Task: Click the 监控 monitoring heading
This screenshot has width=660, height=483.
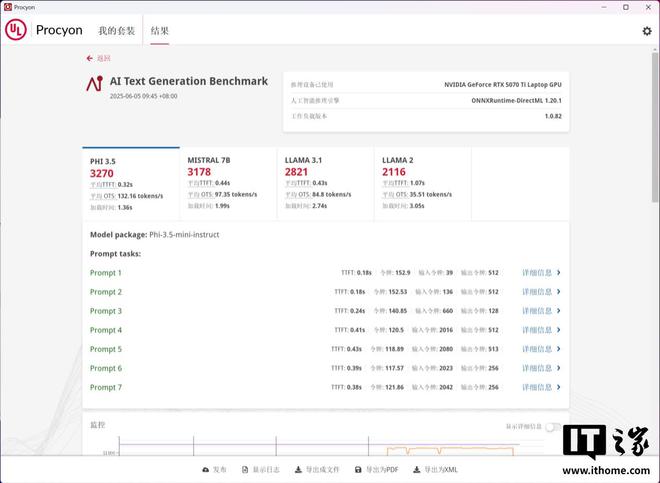Action: (x=98, y=425)
